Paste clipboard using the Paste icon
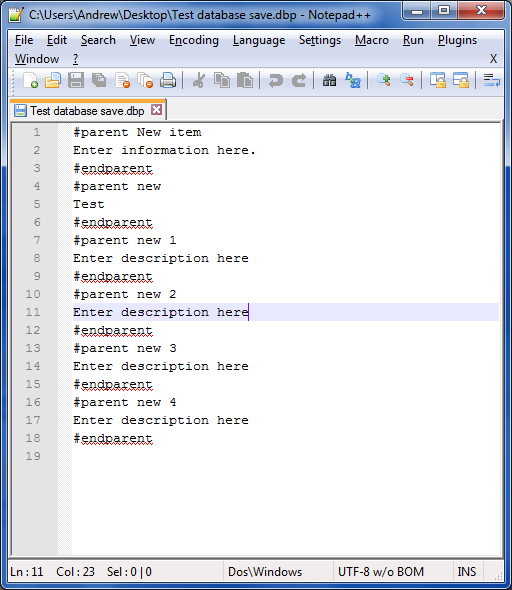Viewport: 512px width, 590px height. (245, 80)
